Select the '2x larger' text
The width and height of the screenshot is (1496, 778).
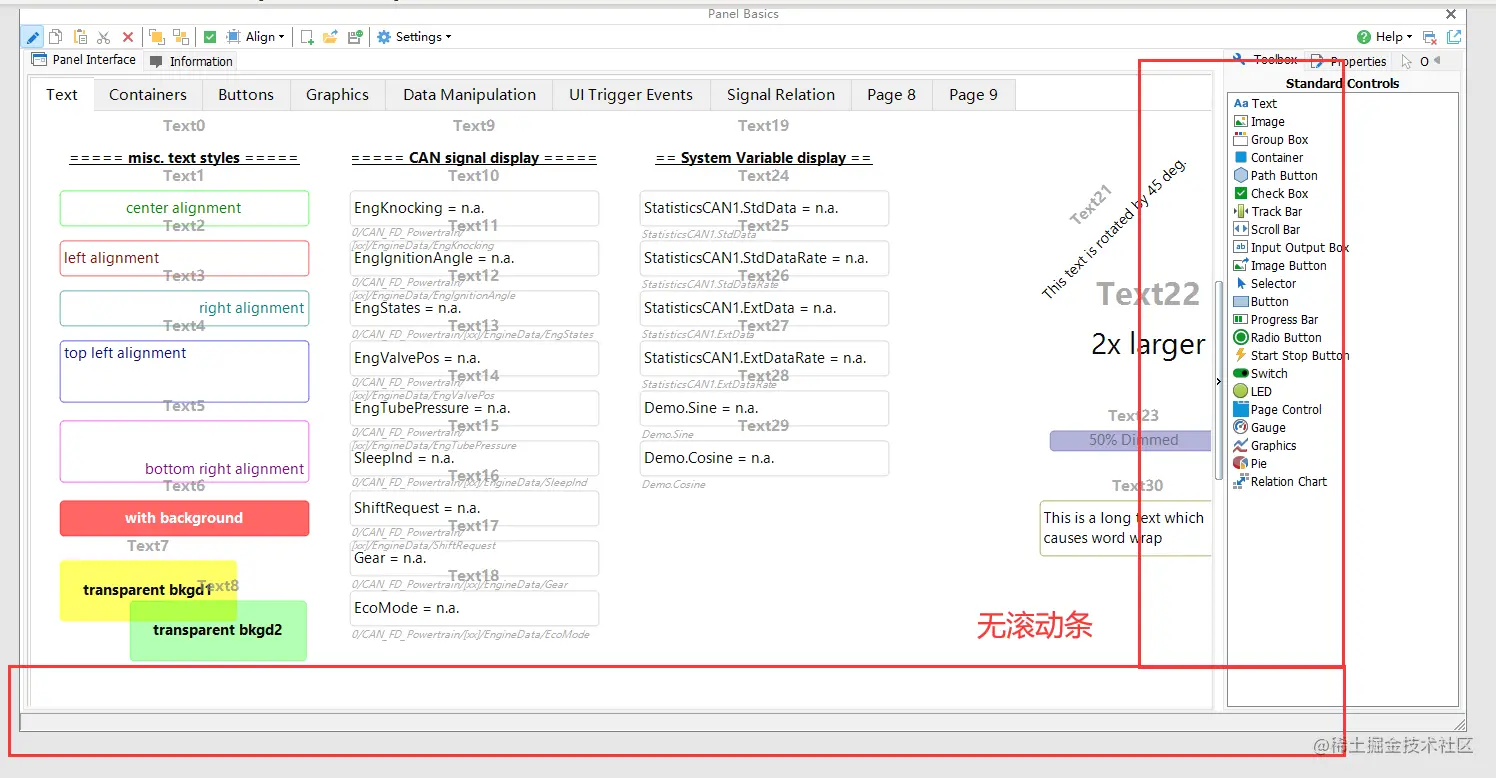(1148, 344)
